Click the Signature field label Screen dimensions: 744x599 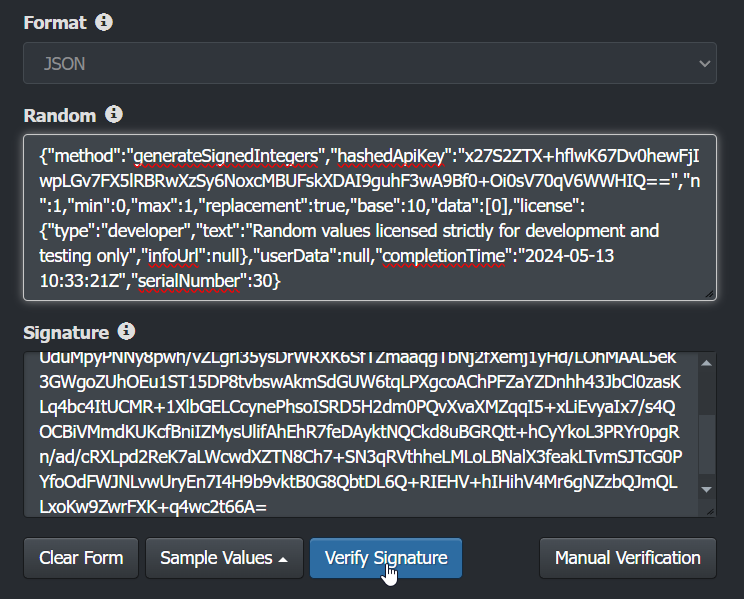tap(66, 331)
